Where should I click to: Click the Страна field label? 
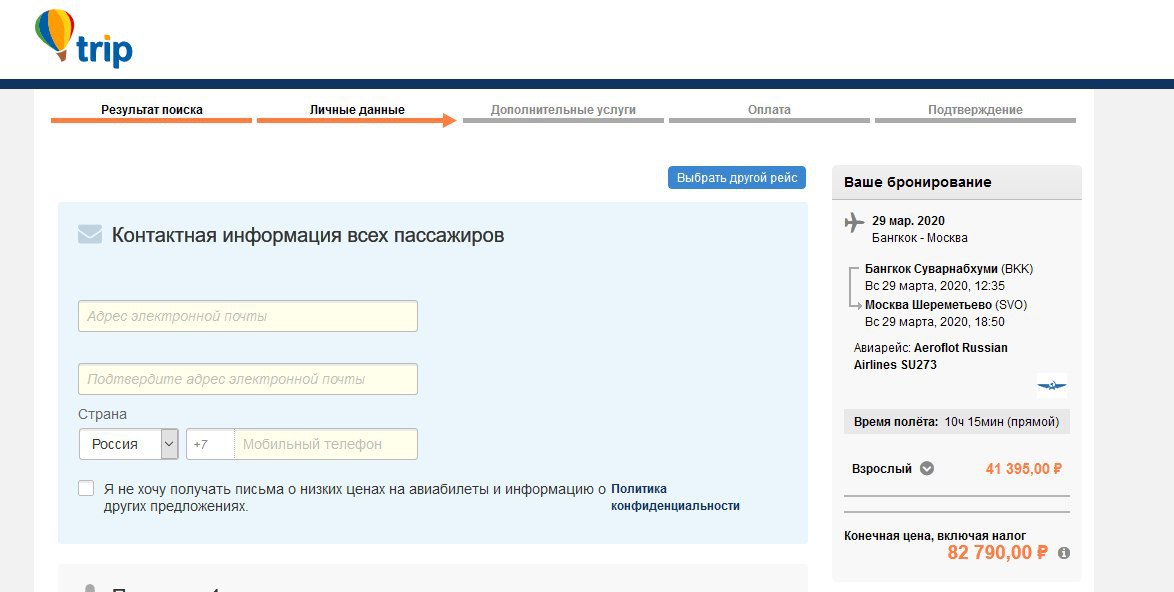[103, 414]
